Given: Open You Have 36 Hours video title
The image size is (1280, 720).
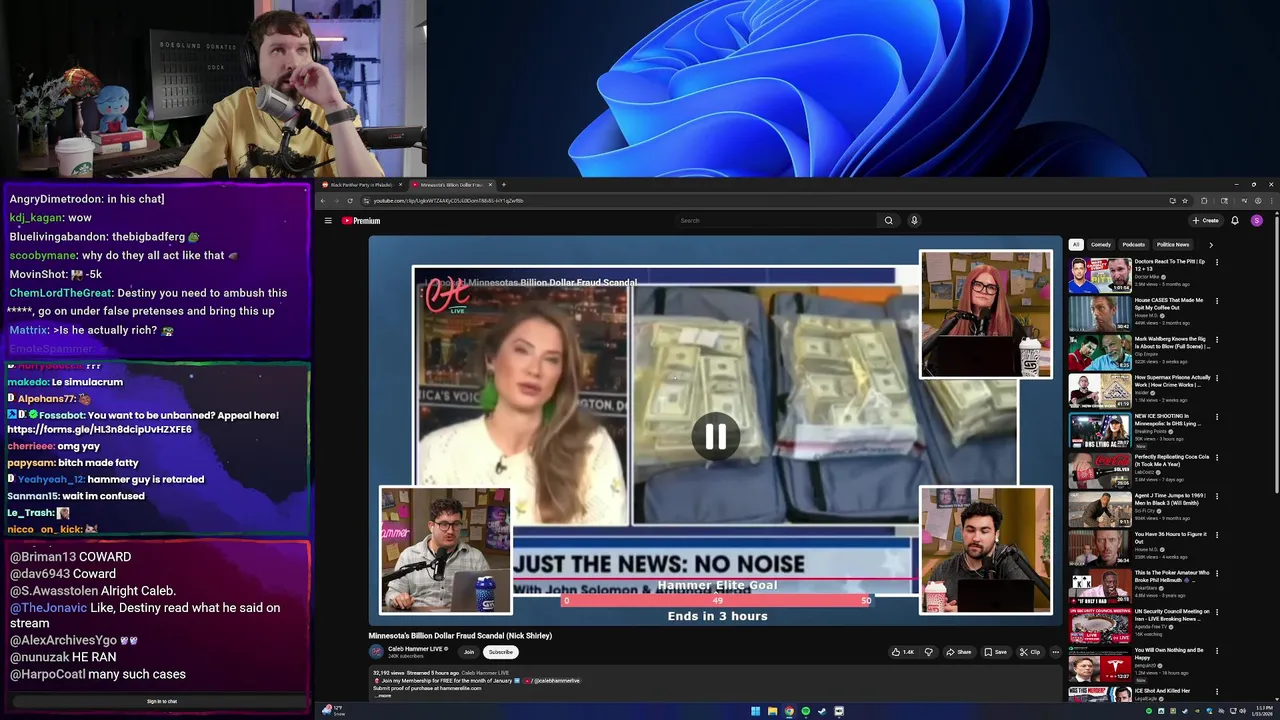Looking at the screenshot, I should (x=1171, y=538).
